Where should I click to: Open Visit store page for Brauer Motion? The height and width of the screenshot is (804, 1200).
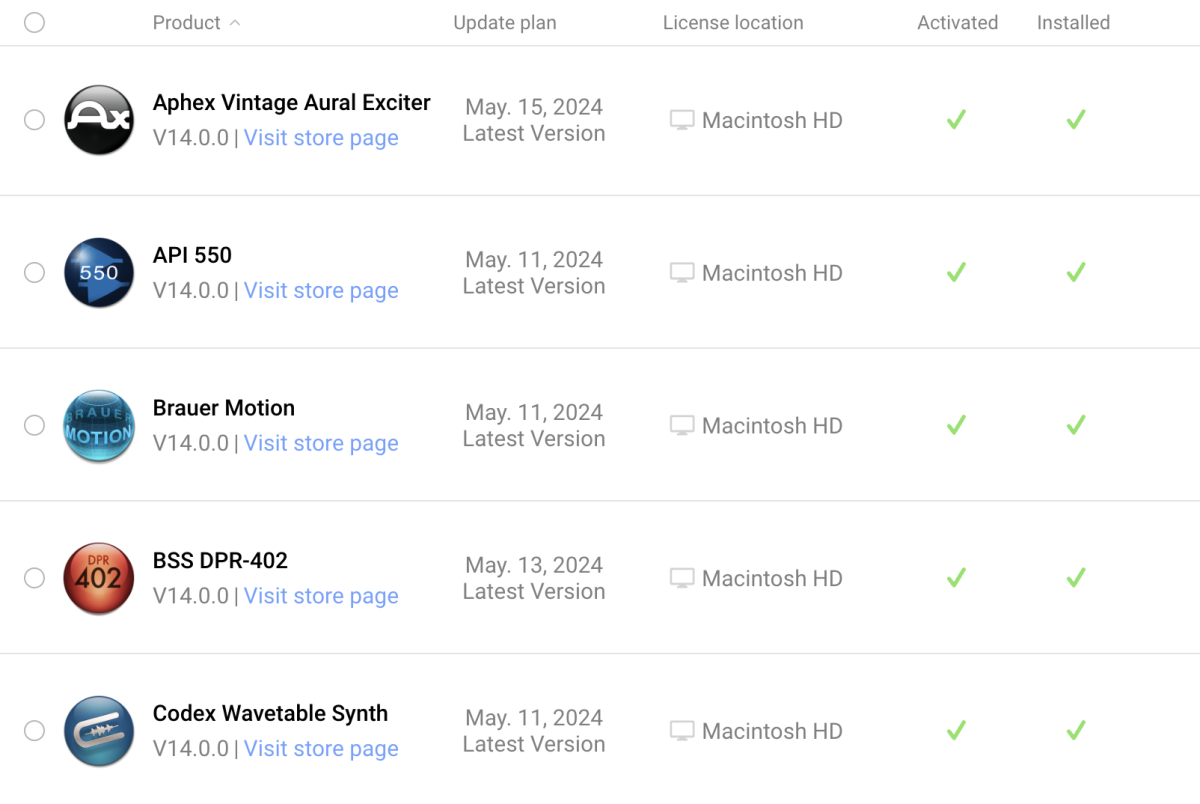pos(321,443)
